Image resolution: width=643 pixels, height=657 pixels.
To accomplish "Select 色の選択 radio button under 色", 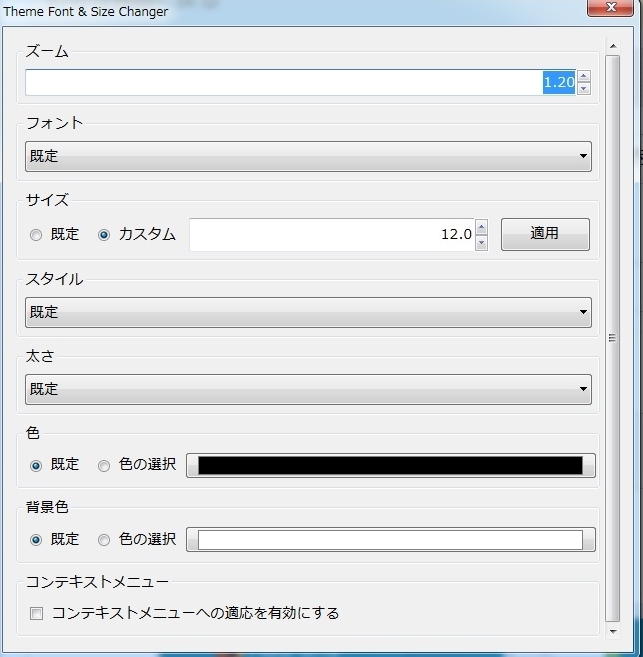I will [104, 466].
